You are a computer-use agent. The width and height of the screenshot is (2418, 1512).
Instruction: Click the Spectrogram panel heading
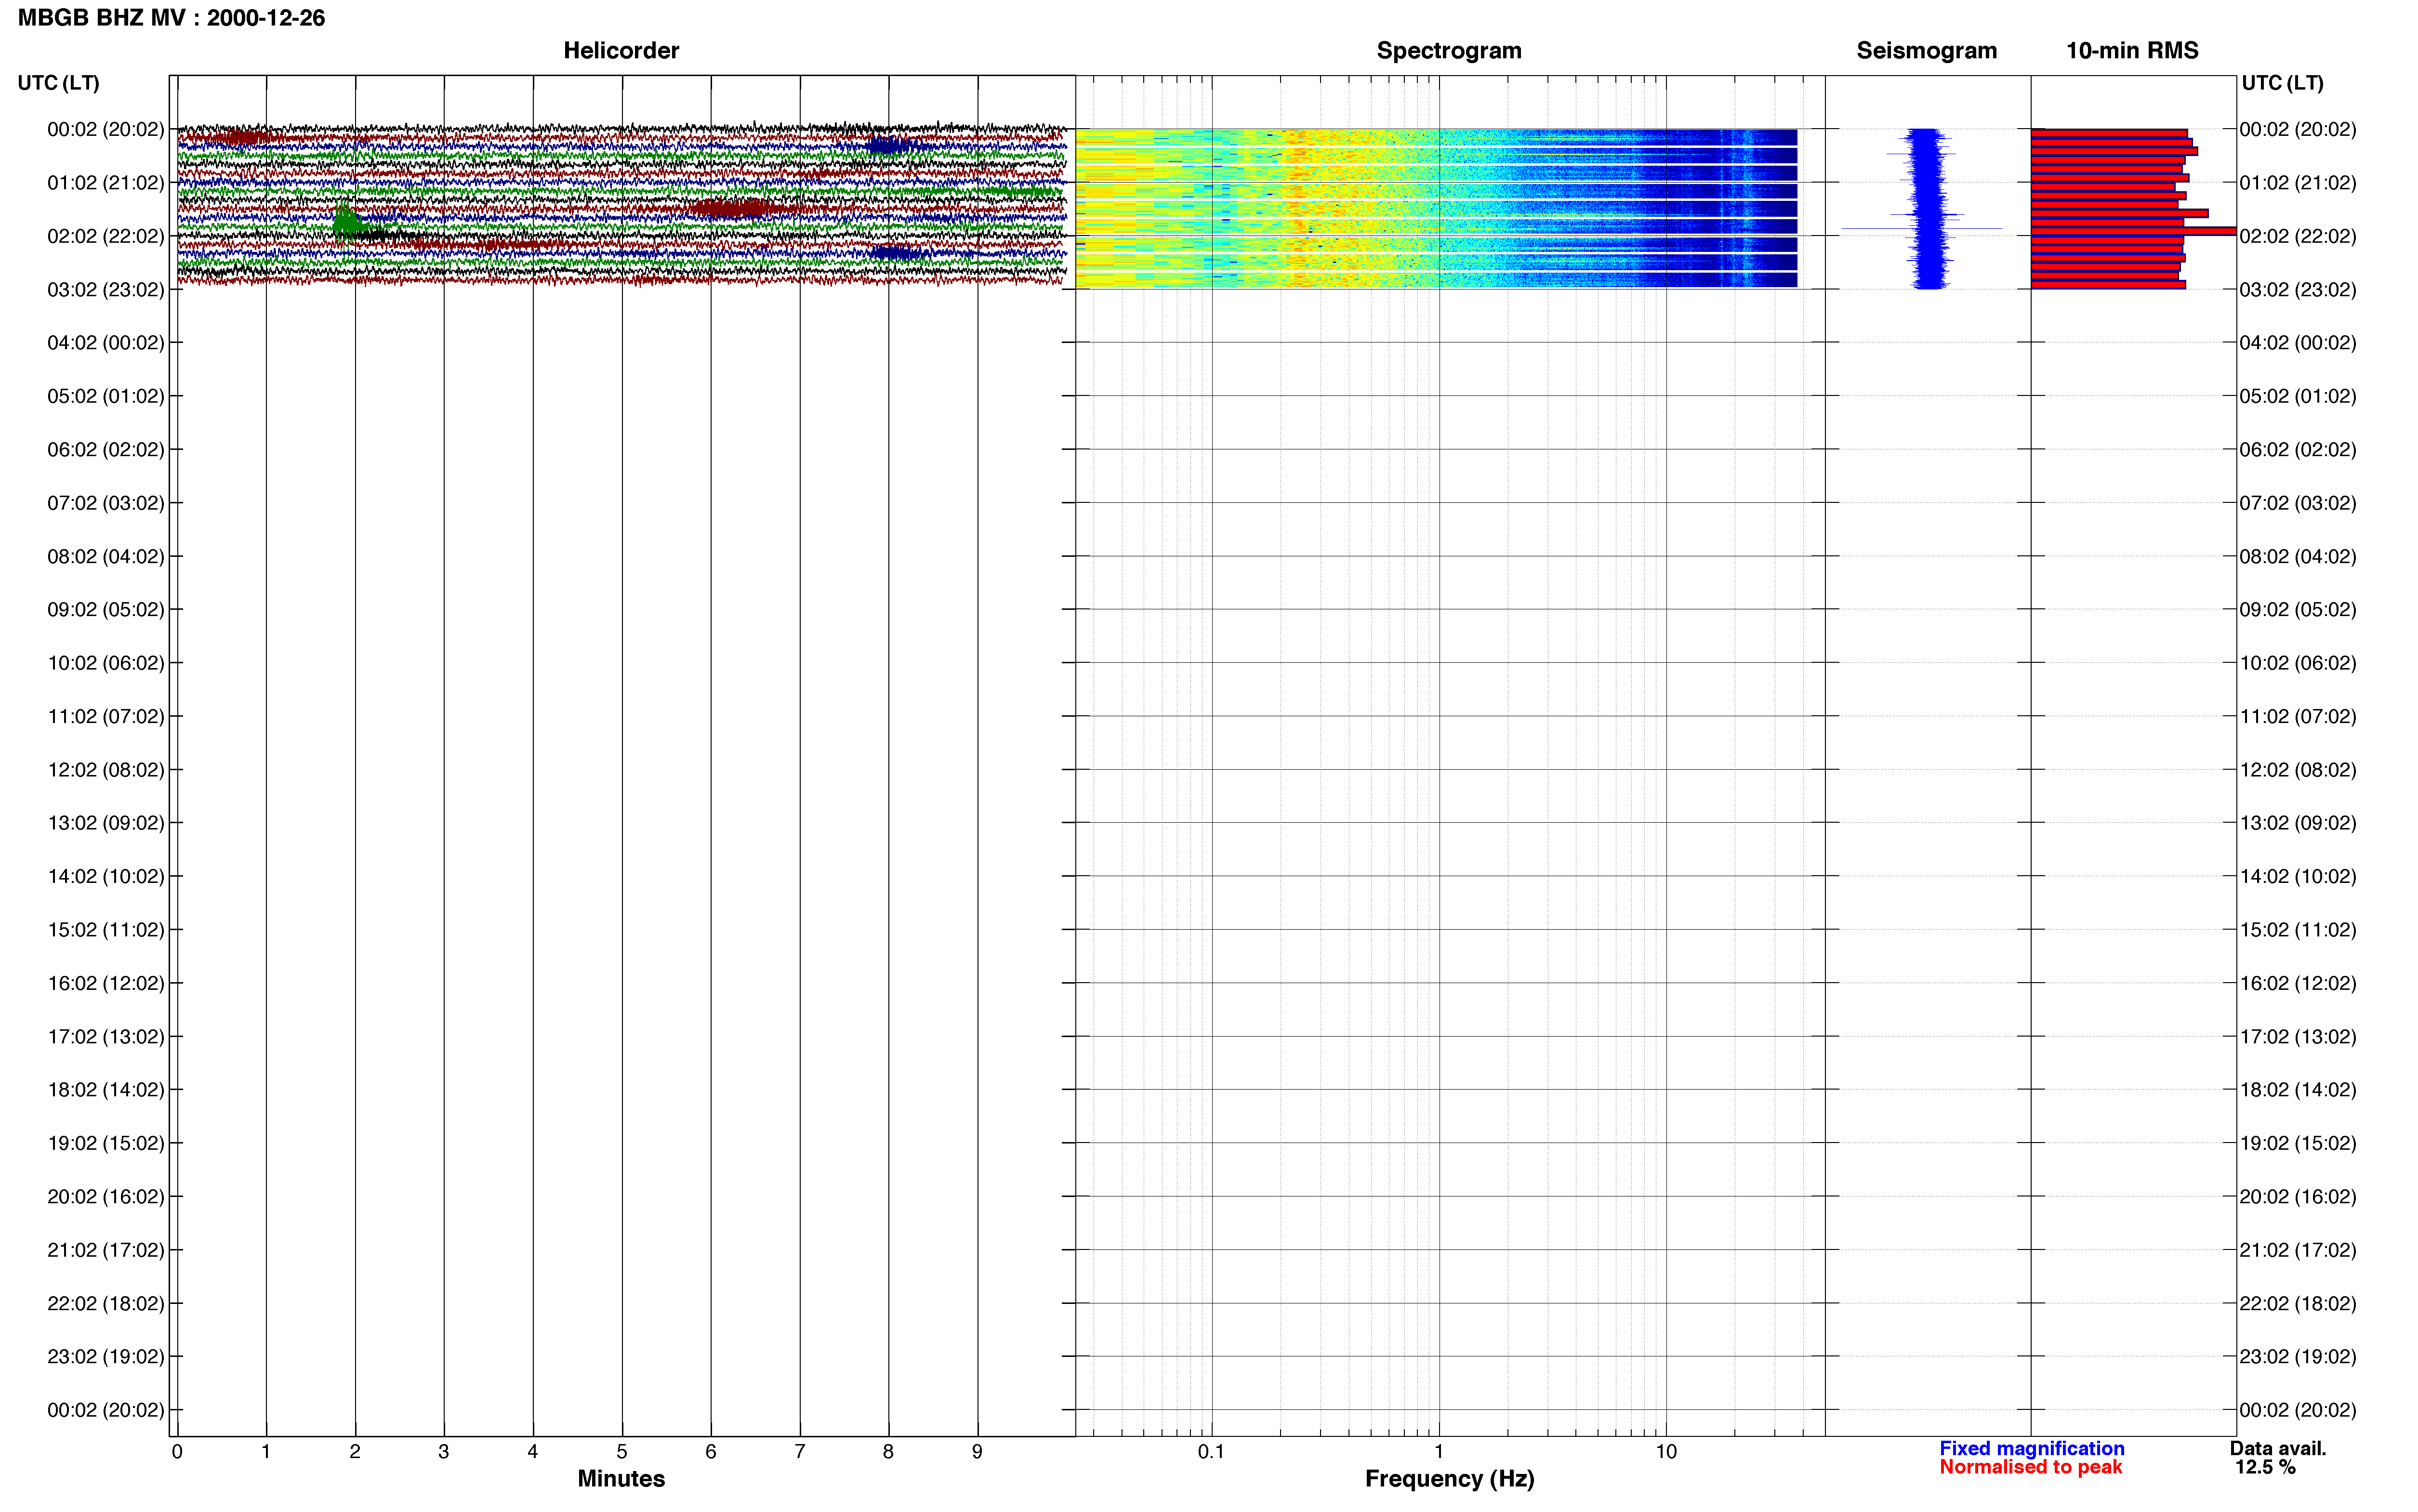[x=1449, y=50]
